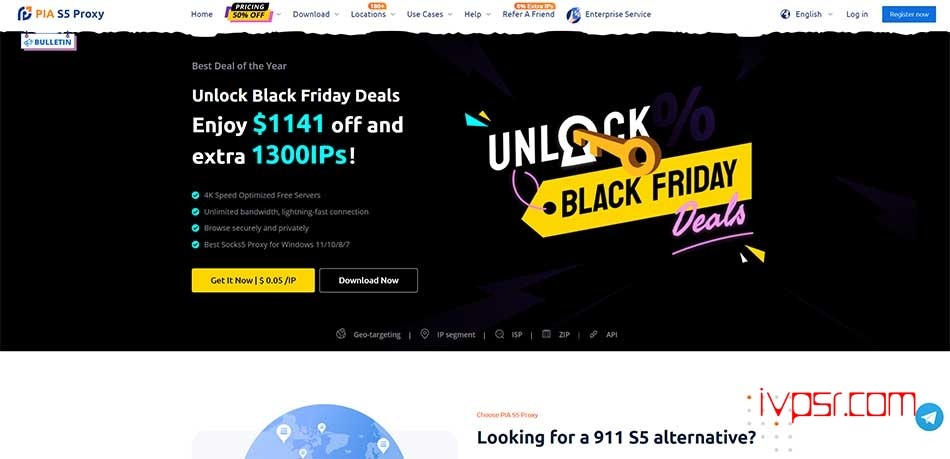This screenshot has width=950, height=459.
Task: Click the ZIP feature icon
Action: 546,334
